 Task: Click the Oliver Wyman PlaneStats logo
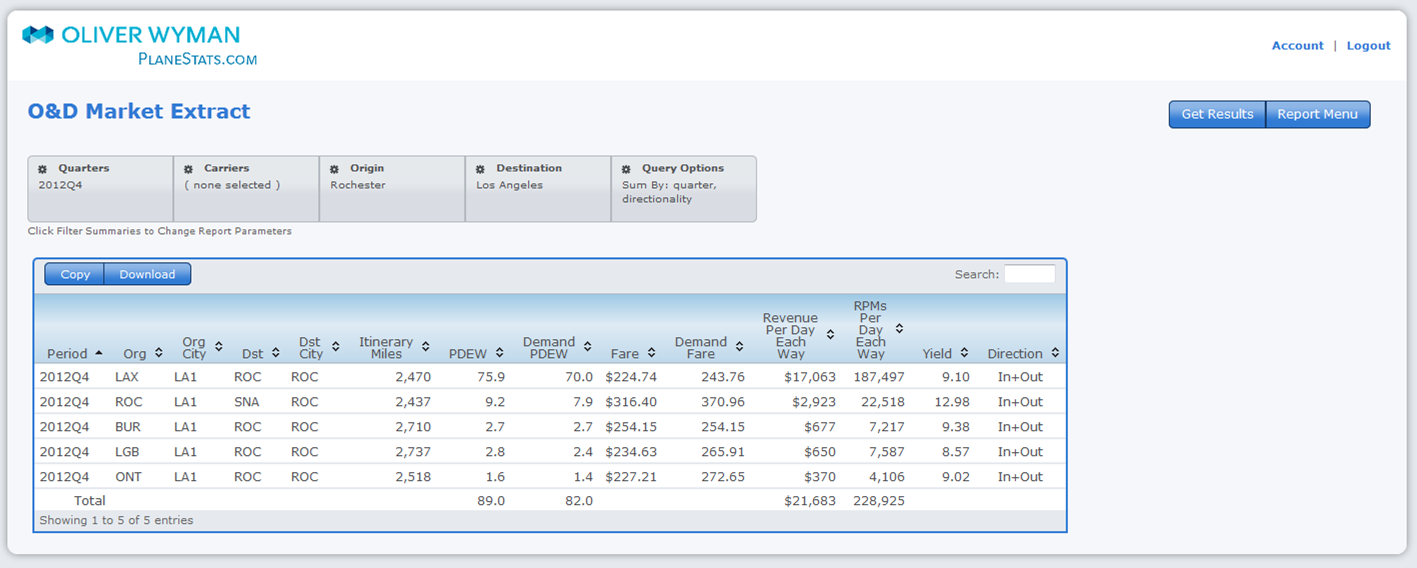[x=140, y=45]
